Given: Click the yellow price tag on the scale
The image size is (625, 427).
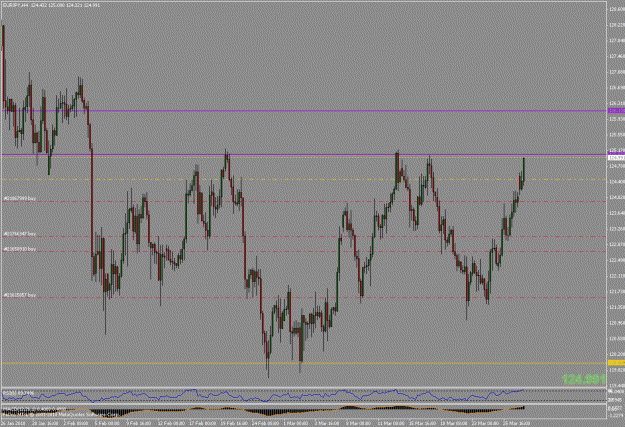Looking at the screenshot, I should pos(616,363).
